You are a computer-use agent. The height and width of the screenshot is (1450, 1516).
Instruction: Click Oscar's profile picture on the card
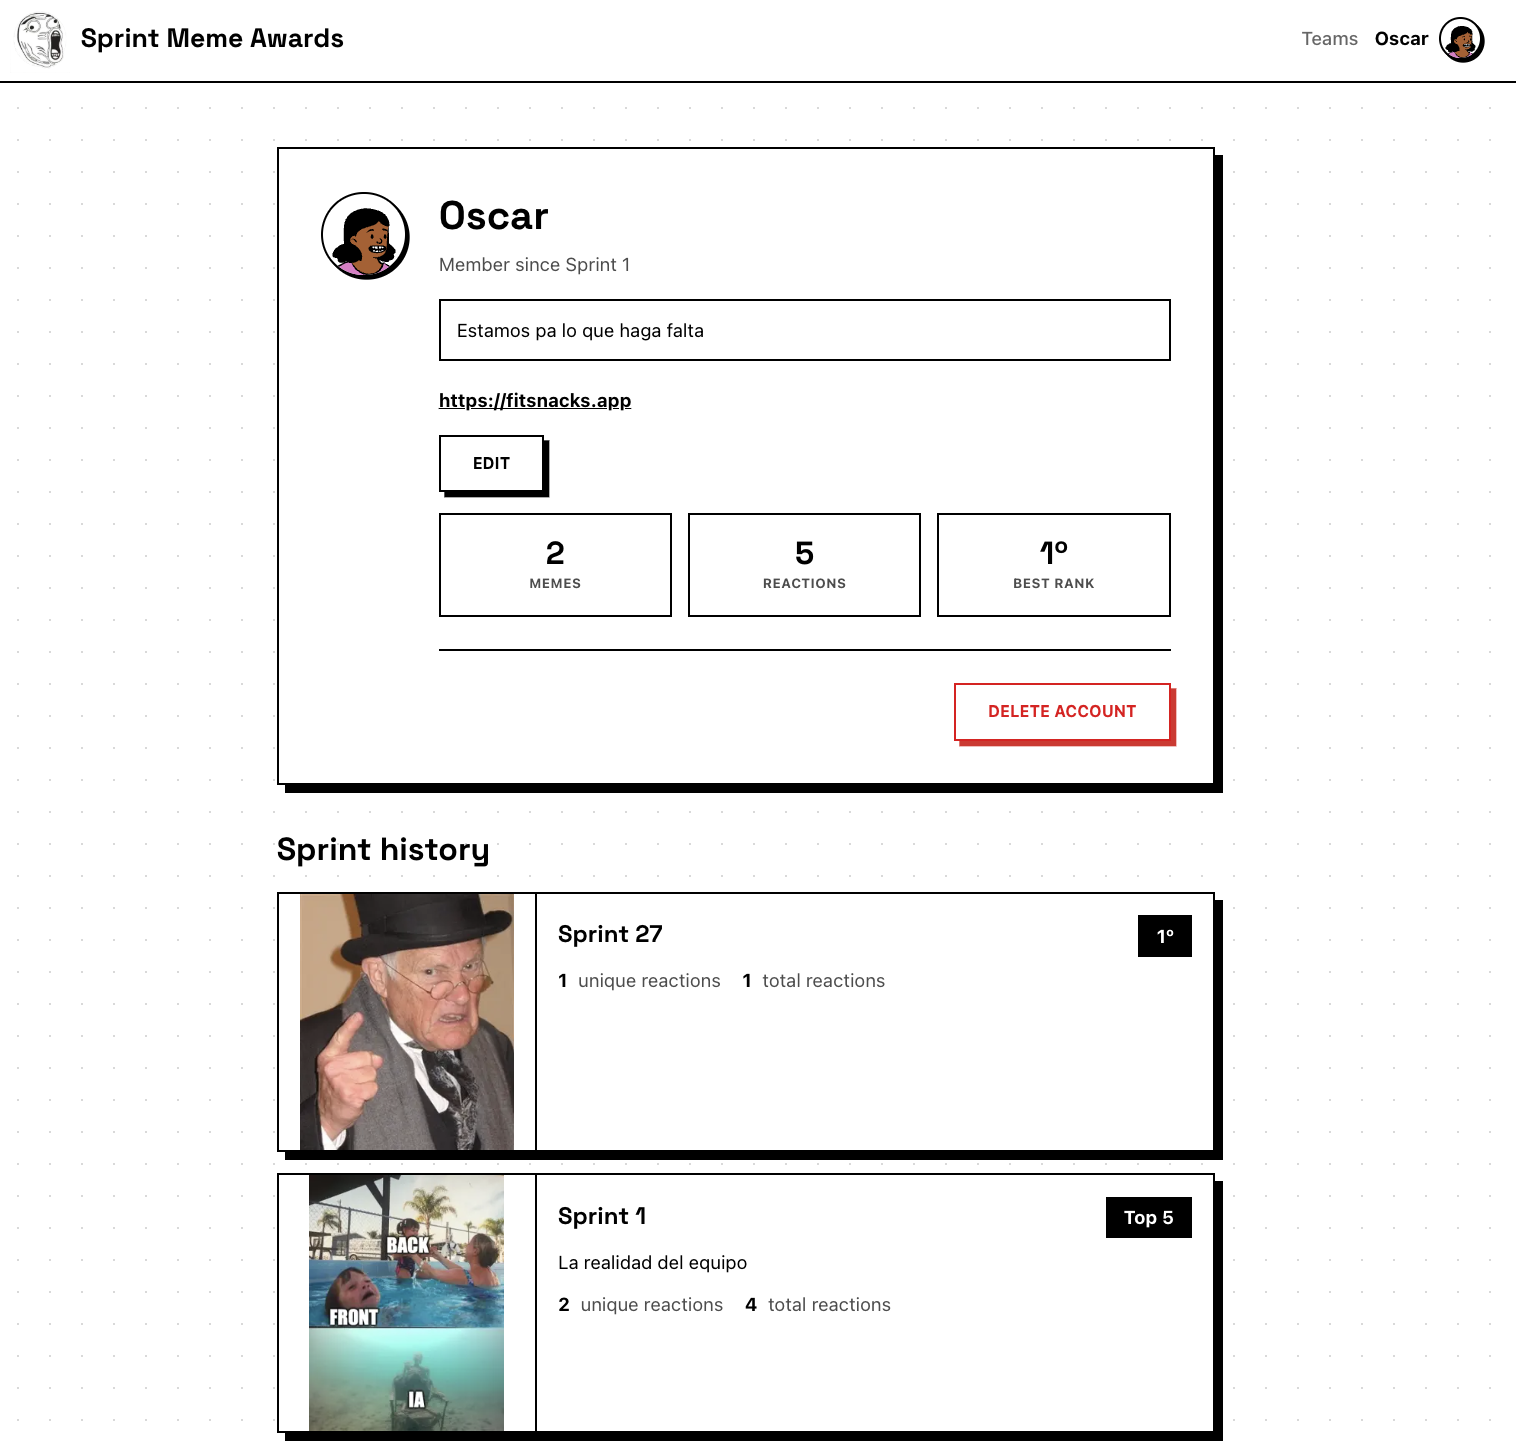coord(366,234)
